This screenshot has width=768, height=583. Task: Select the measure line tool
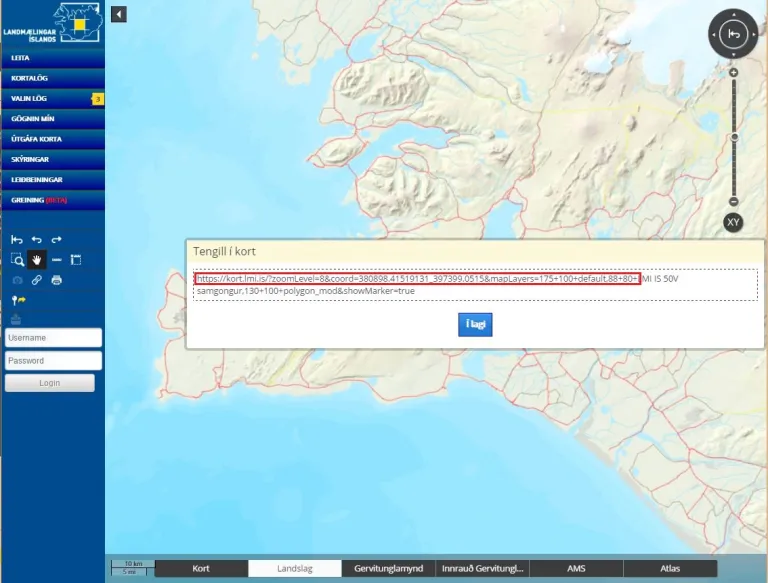click(x=57, y=260)
